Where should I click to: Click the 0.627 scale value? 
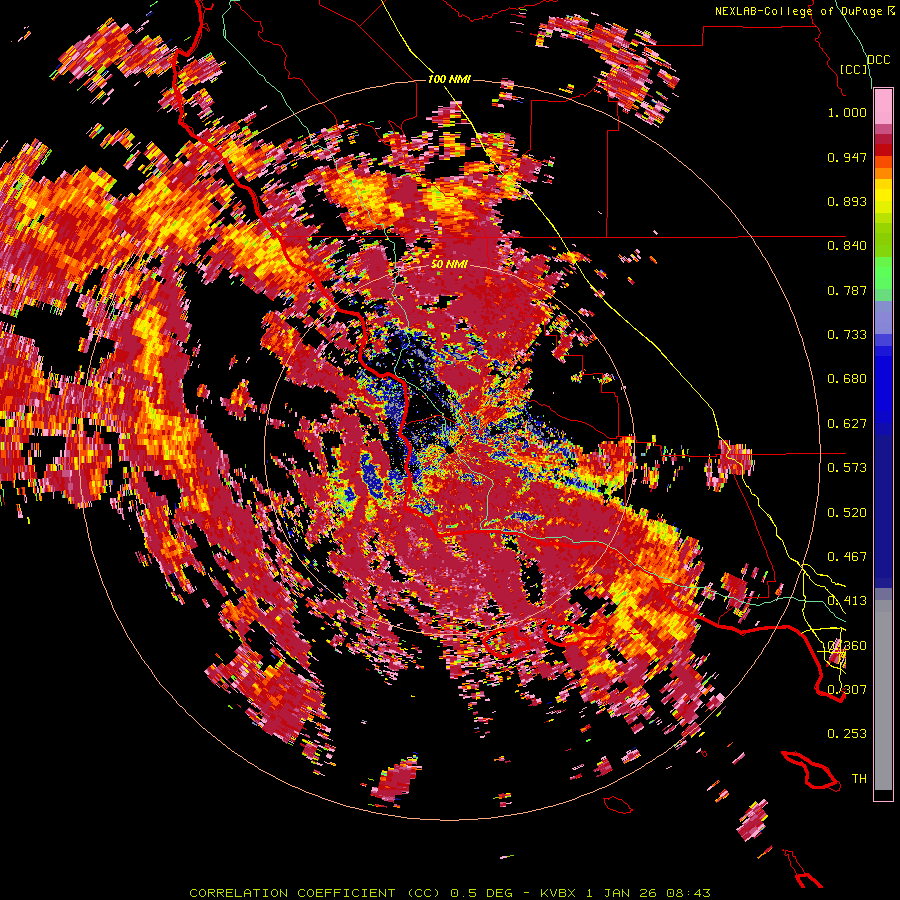coord(847,424)
